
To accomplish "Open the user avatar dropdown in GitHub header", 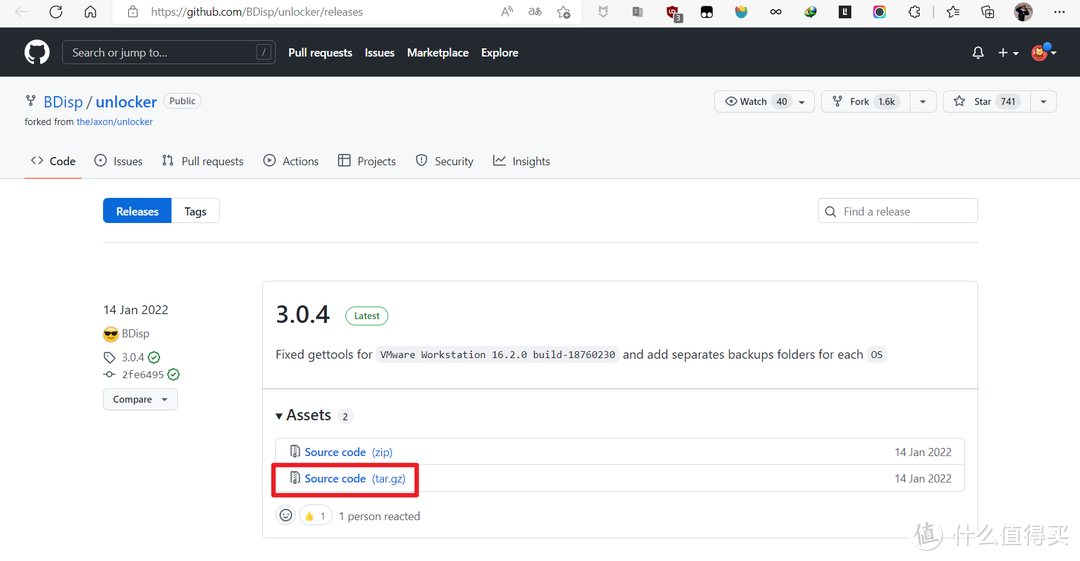I will click(x=1043, y=52).
